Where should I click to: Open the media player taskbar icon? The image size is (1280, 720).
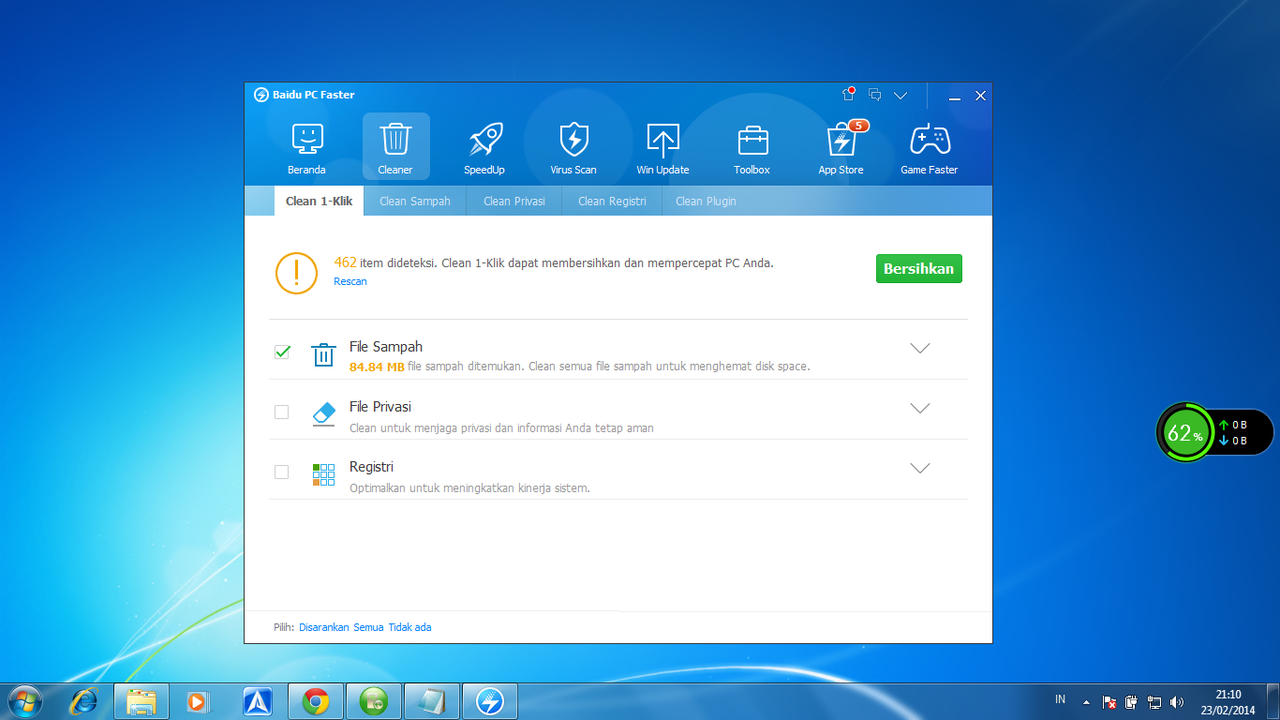pyautogui.click(x=197, y=702)
